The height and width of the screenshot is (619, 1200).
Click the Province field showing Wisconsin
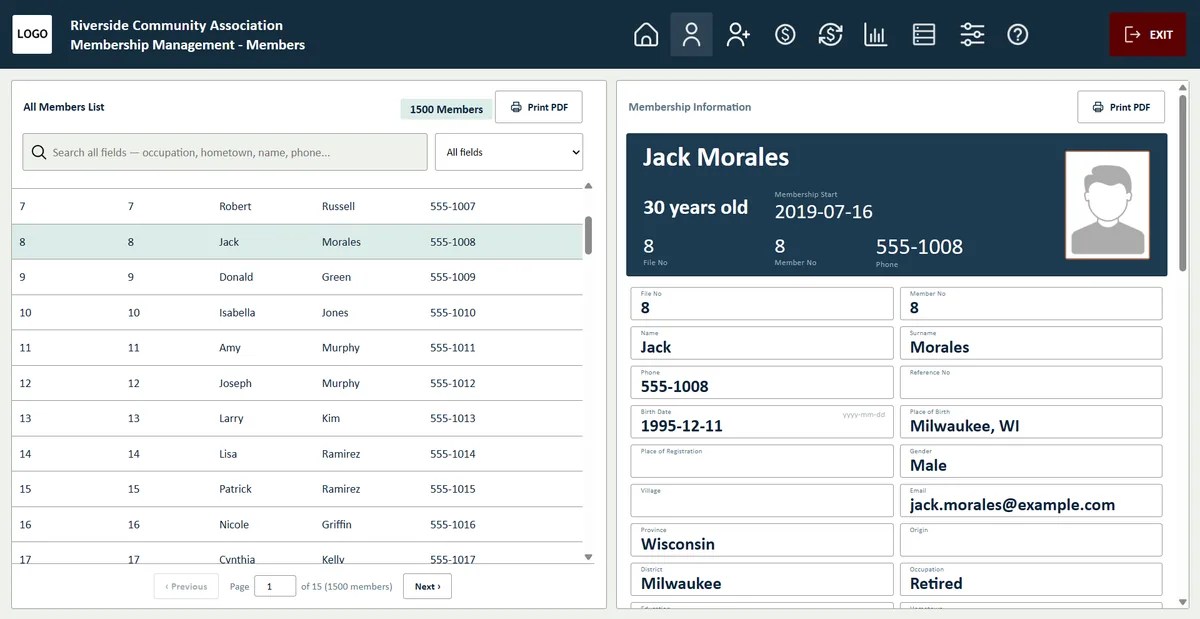pos(762,540)
